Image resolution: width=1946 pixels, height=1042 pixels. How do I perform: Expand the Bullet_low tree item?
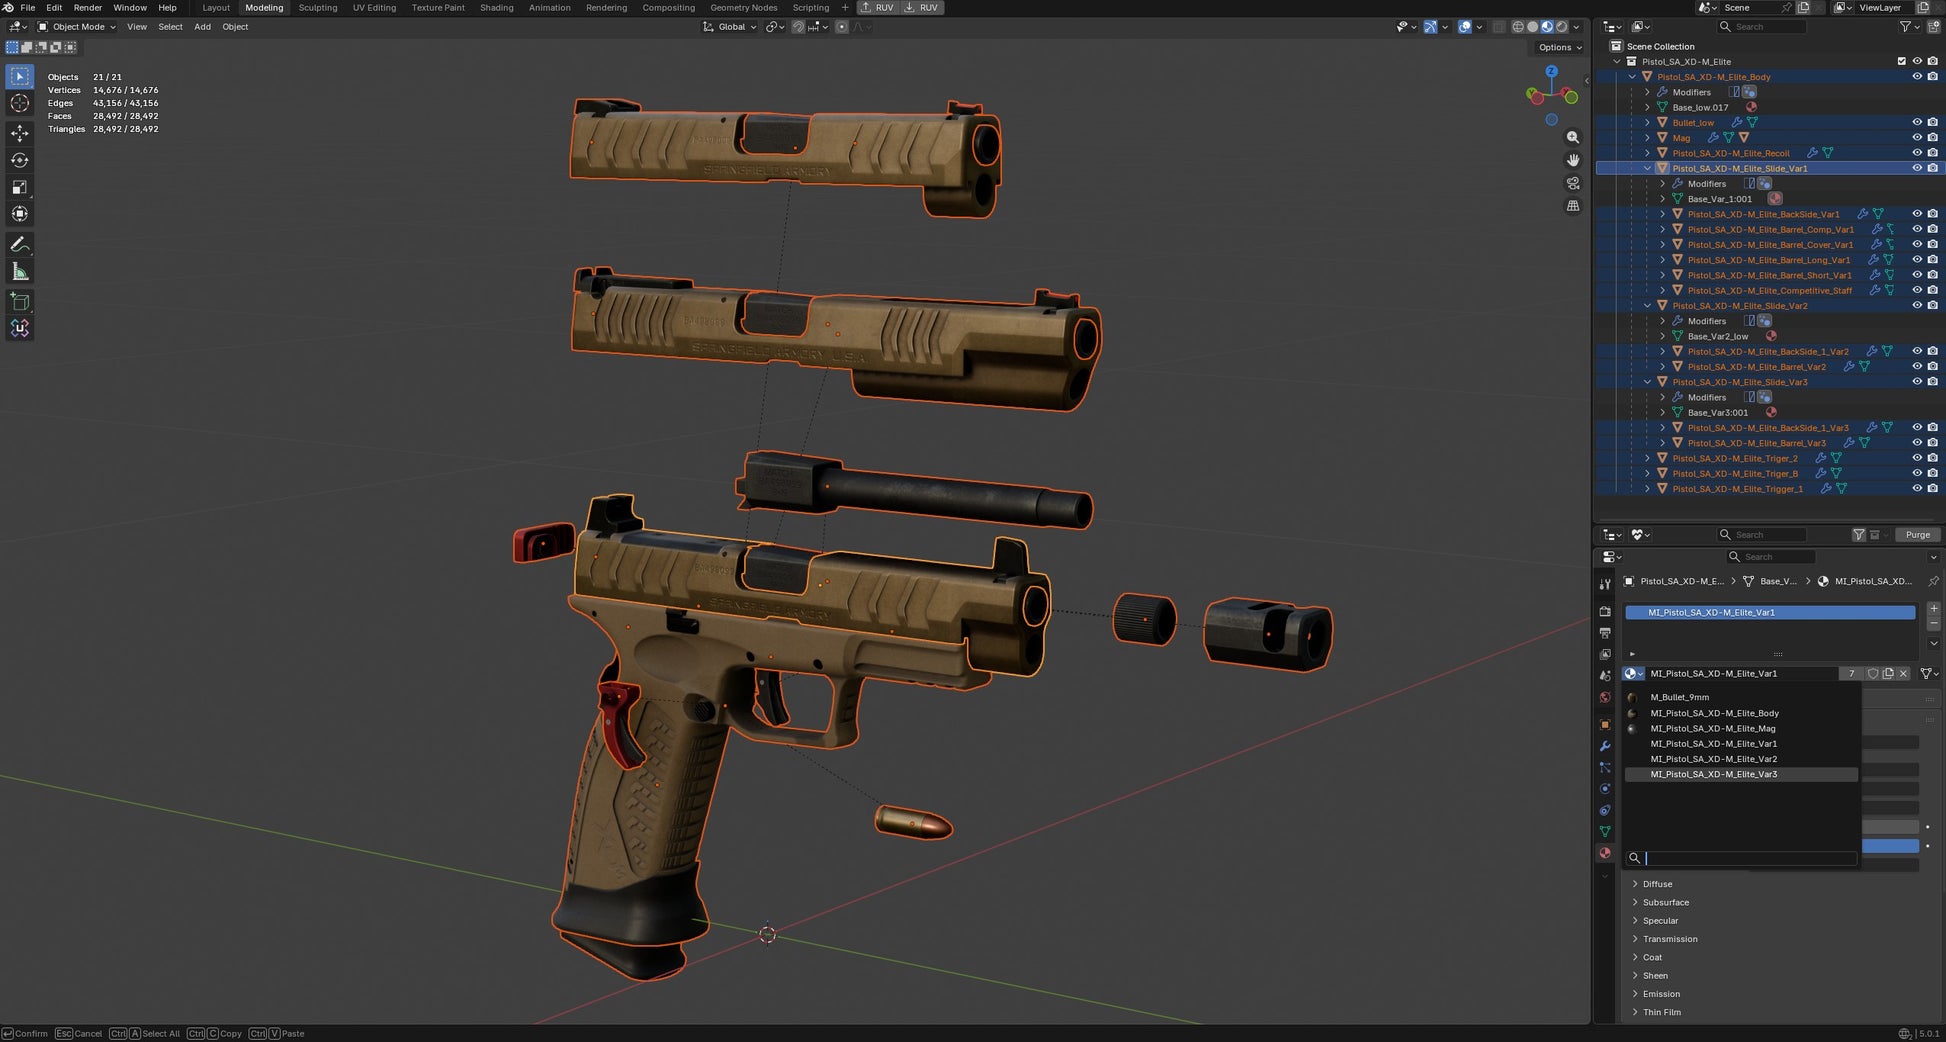click(1648, 123)
